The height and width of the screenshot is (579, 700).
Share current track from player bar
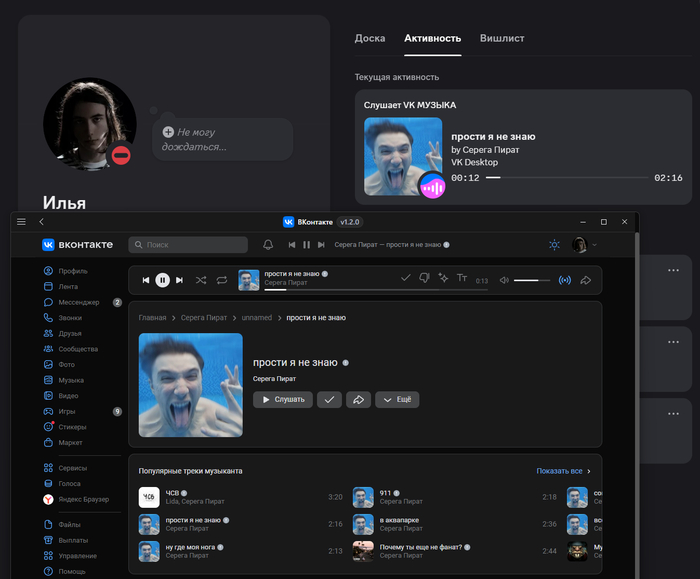(585, 280)
